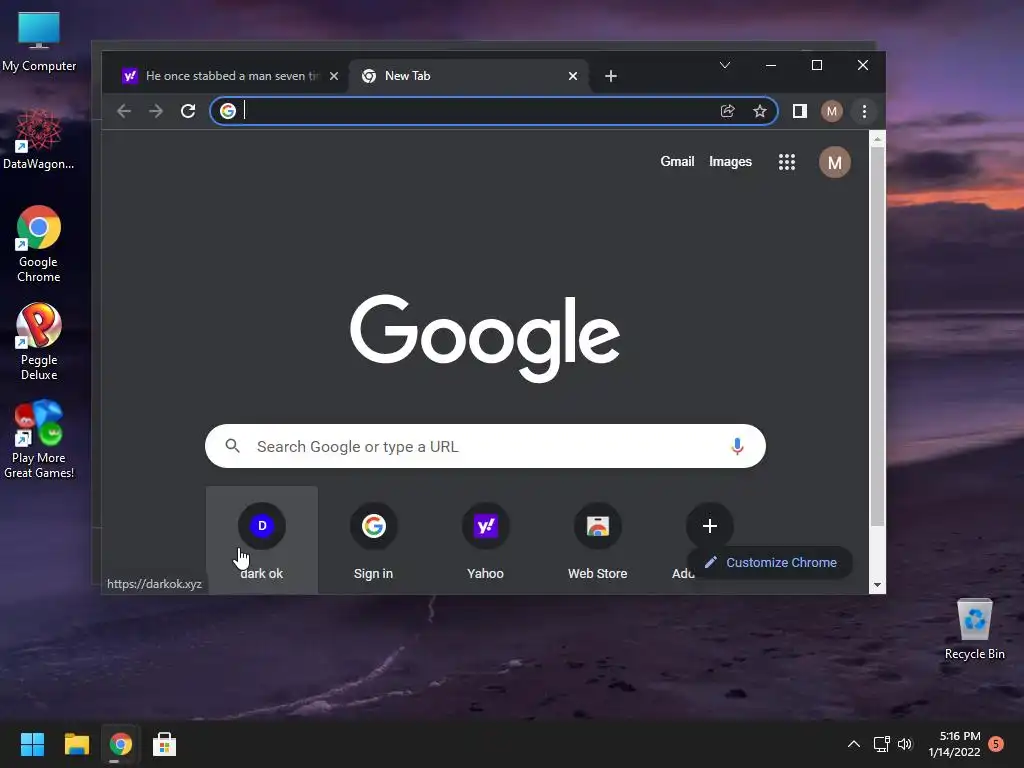This screenshot has height=768, width=1024.
Task: Click the Chrome forward arrow
Action: (155, 111)
